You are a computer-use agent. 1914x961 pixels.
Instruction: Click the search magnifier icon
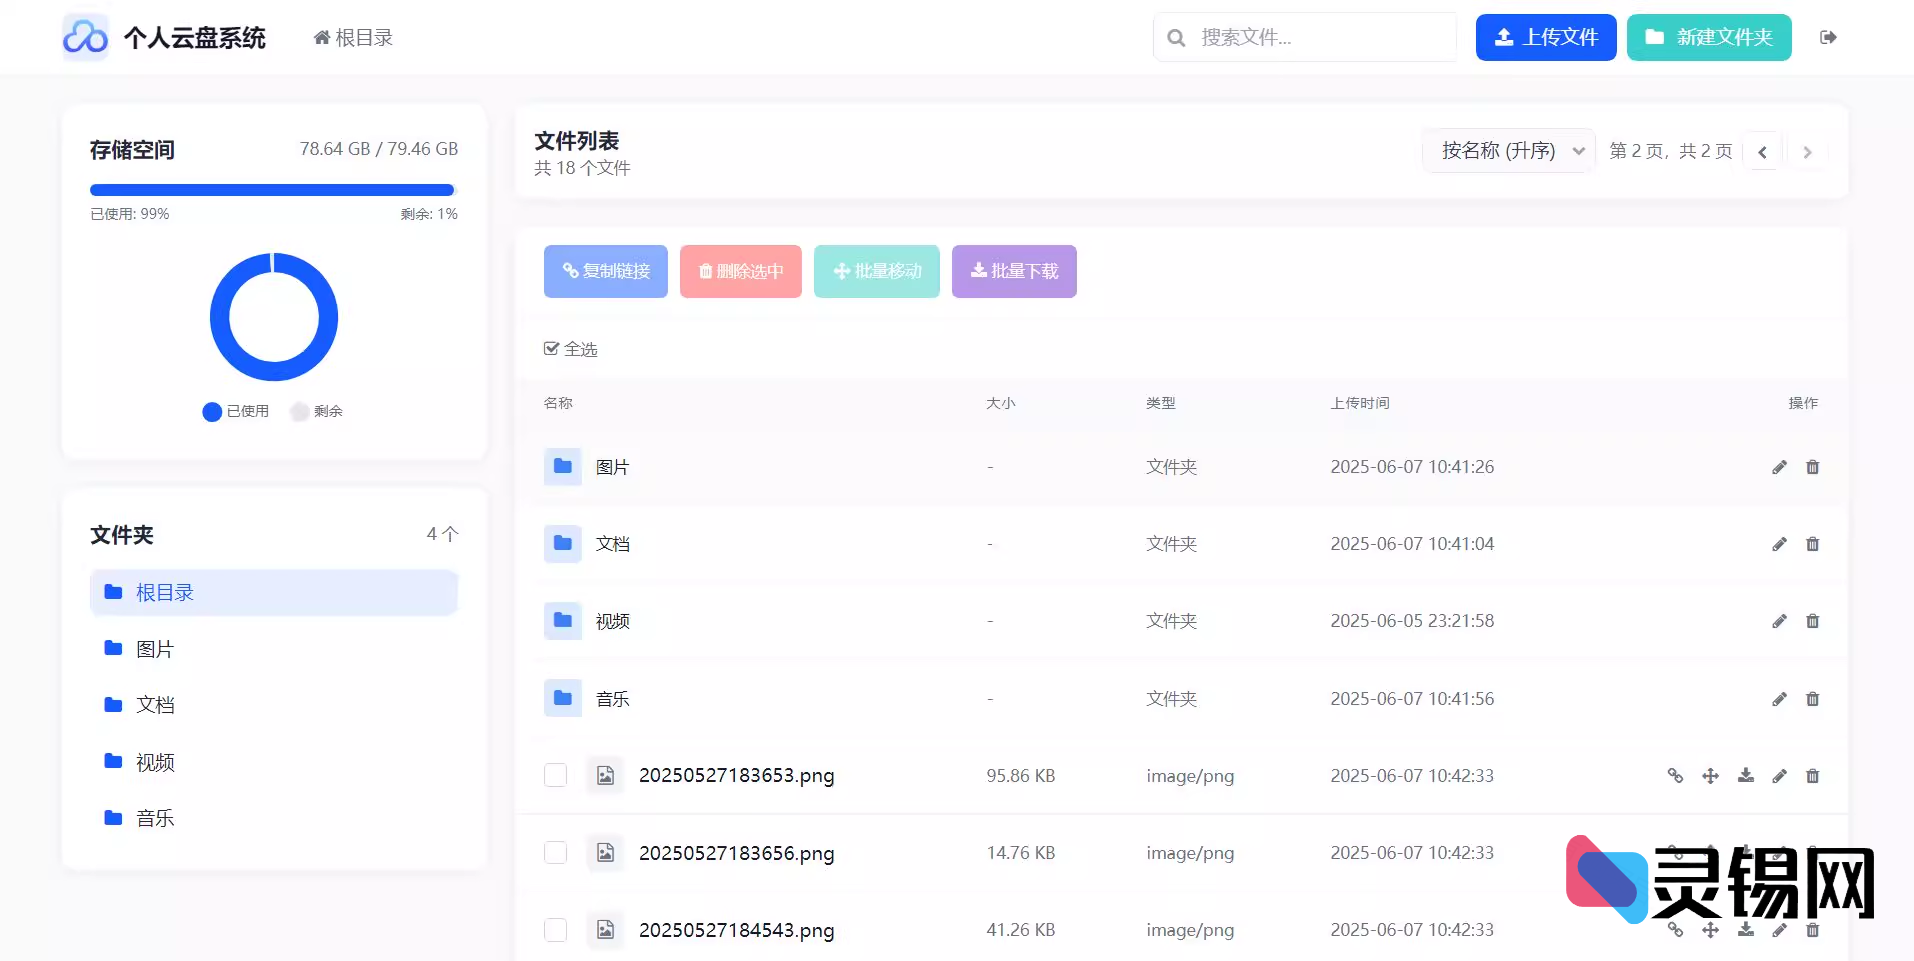(1177, 37)
